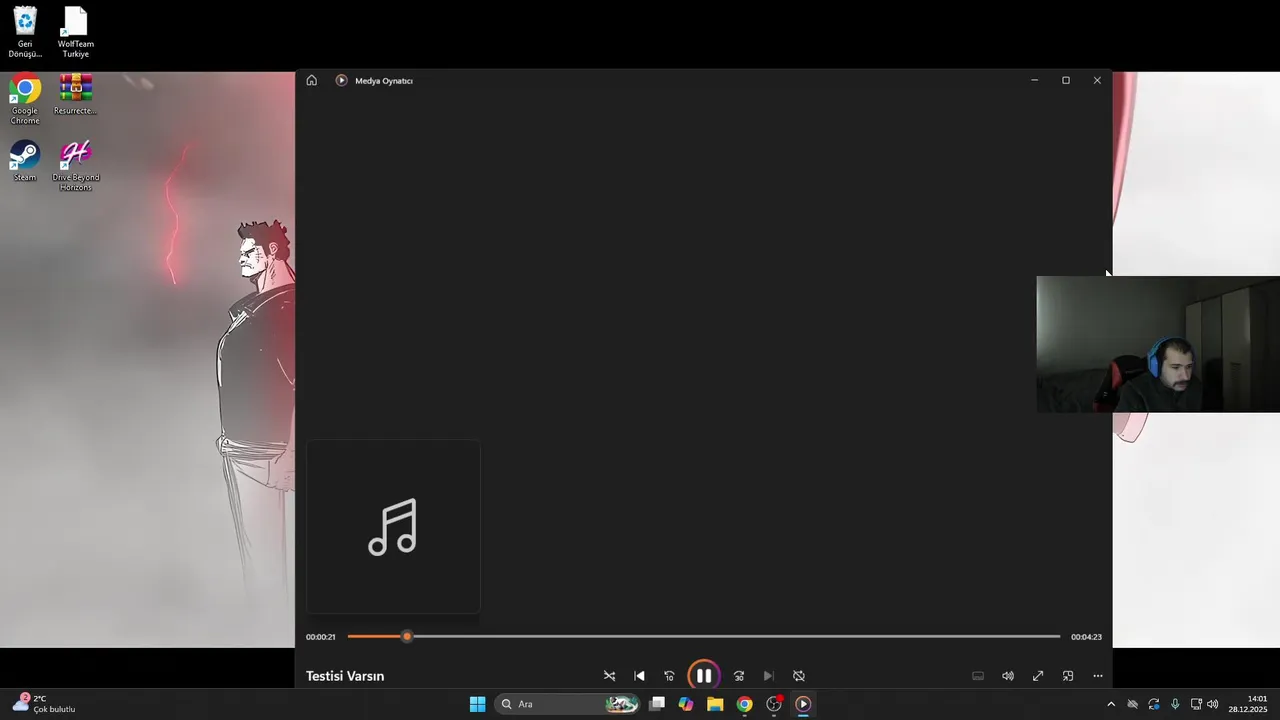
Task: Select Google Chrome desktop shortcut
Action: pyautogui.click(x=25, y=99)
